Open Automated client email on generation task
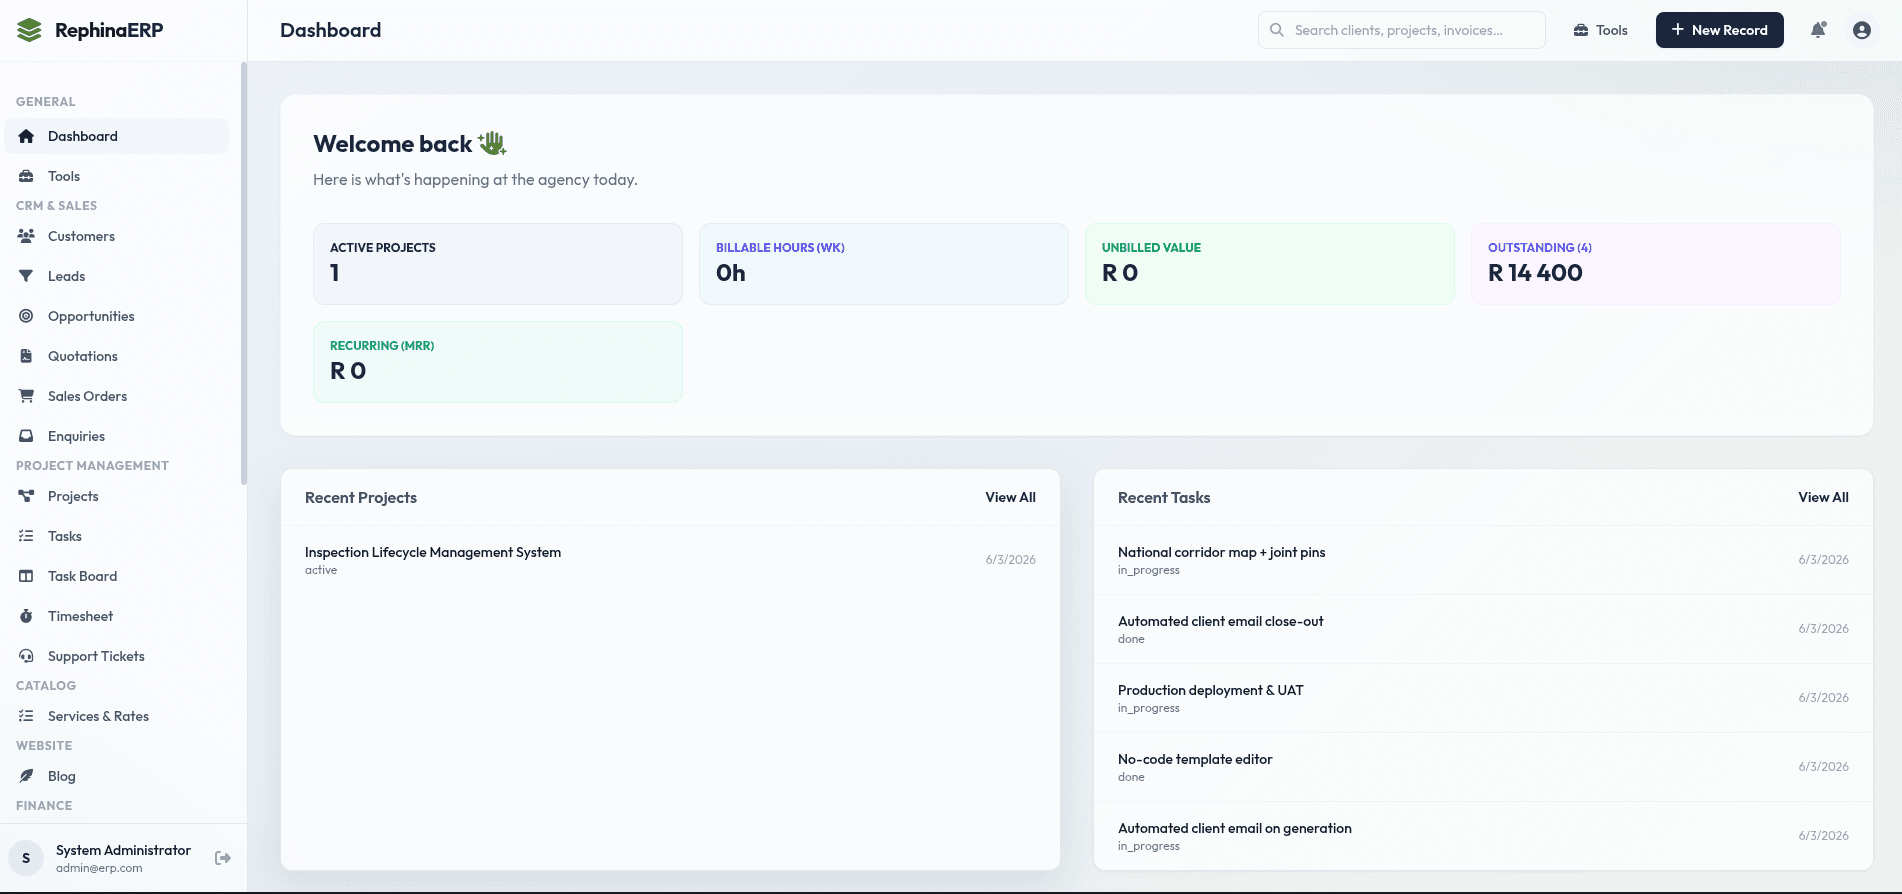This screenshot has height=894, width=1902. pos(1483,836)
